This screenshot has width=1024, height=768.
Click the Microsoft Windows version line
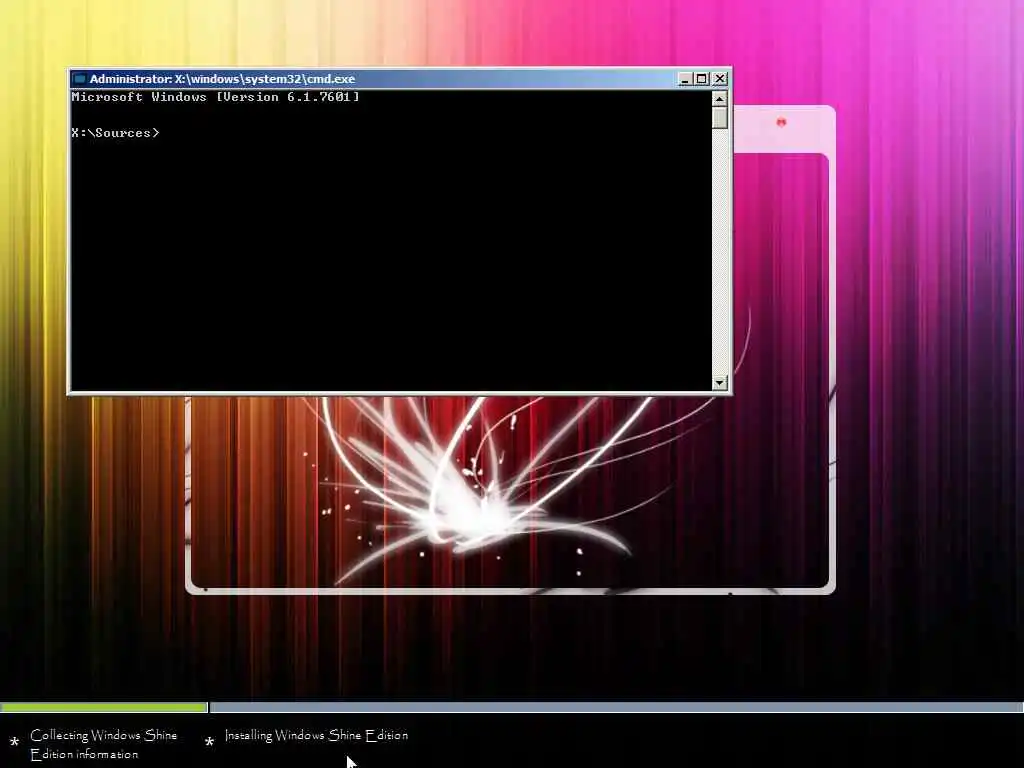coord(215,97)
